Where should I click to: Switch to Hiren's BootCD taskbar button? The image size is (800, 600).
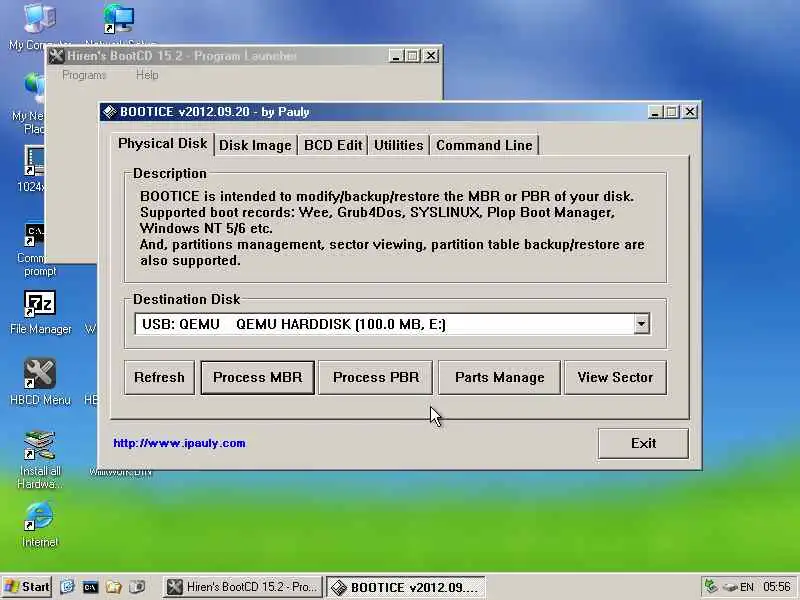click(x=243, y=587)
